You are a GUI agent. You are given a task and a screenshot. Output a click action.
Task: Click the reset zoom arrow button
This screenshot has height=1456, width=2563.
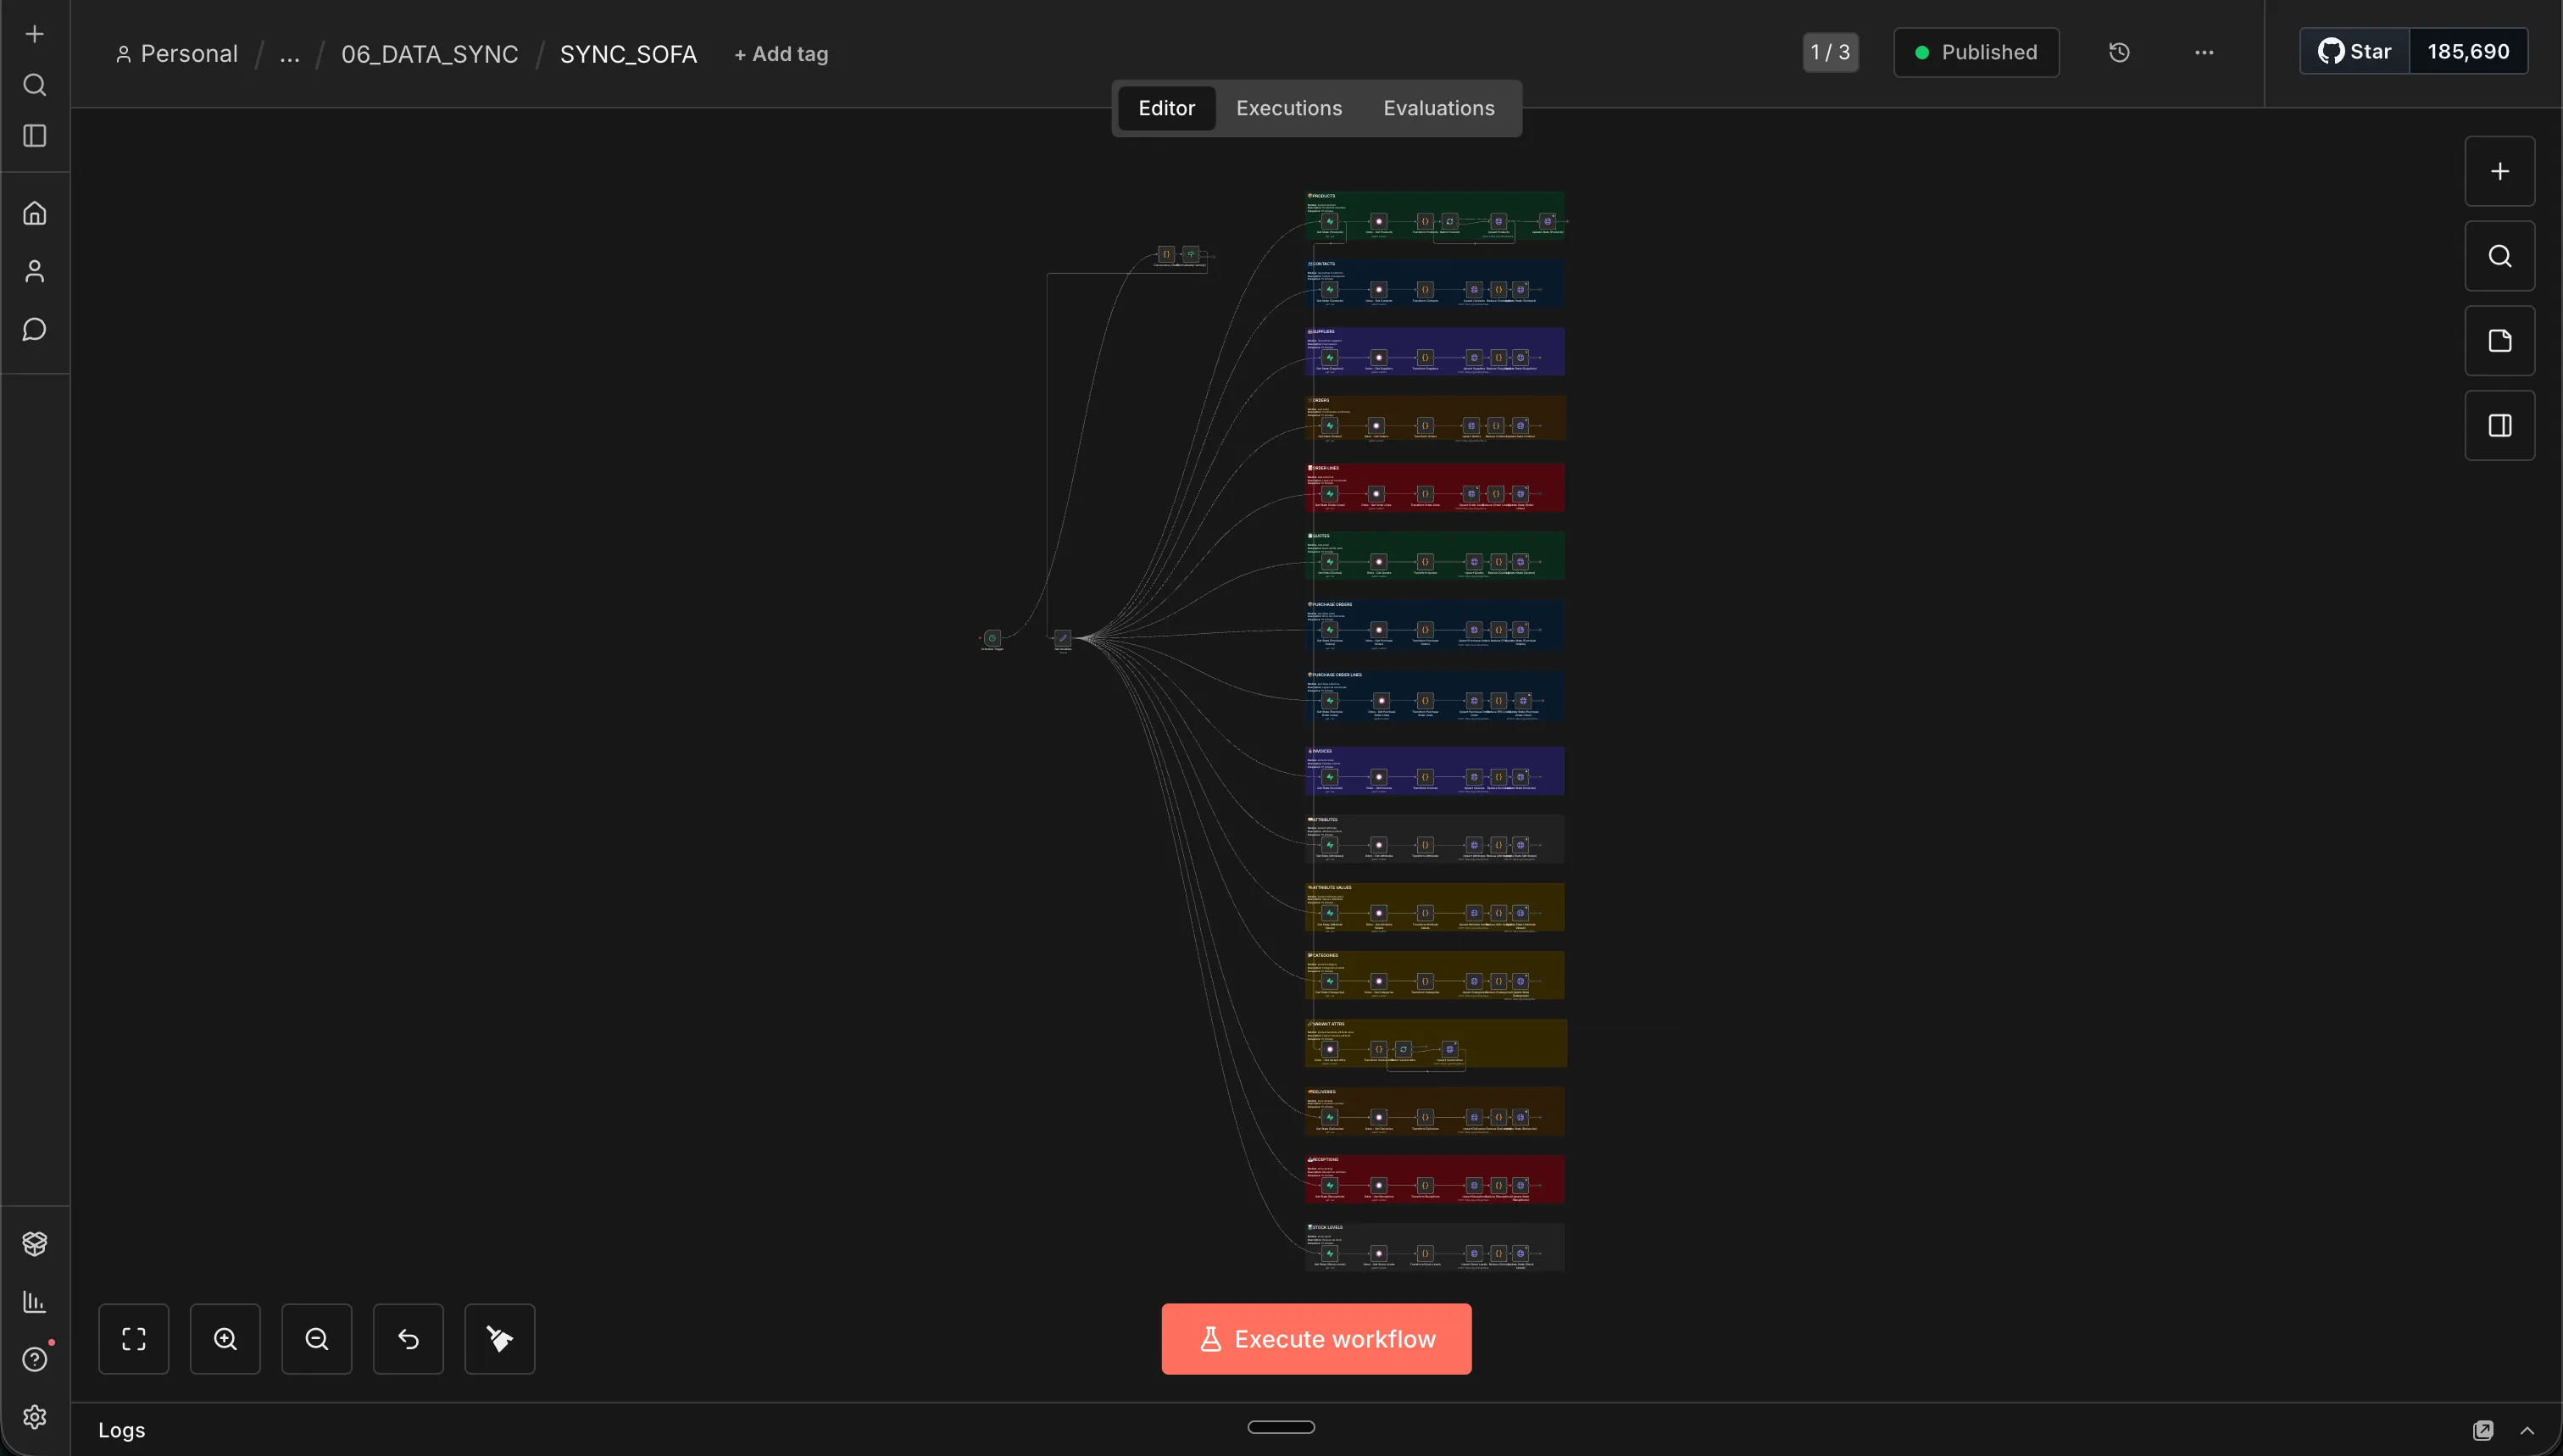(x=408, y=1339)
